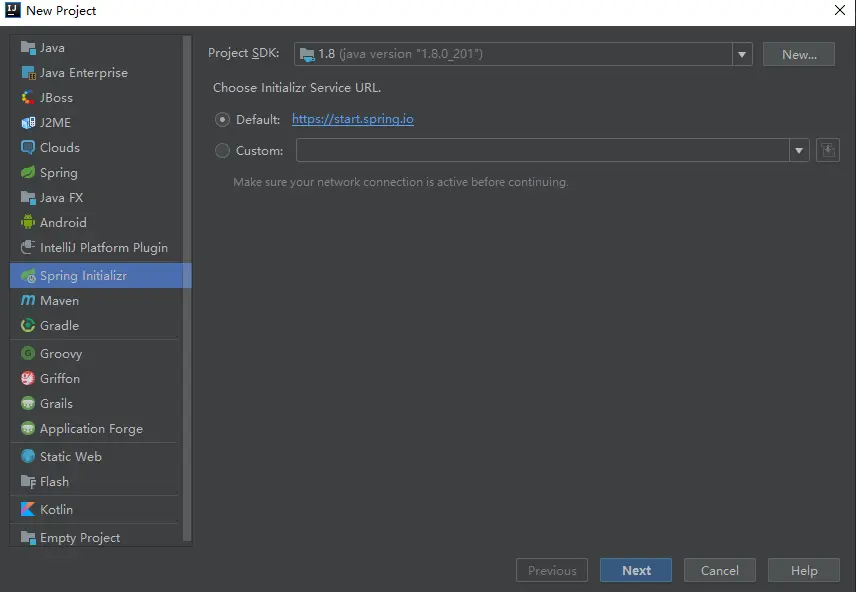Click the Custom URL input field

point(543,150)
